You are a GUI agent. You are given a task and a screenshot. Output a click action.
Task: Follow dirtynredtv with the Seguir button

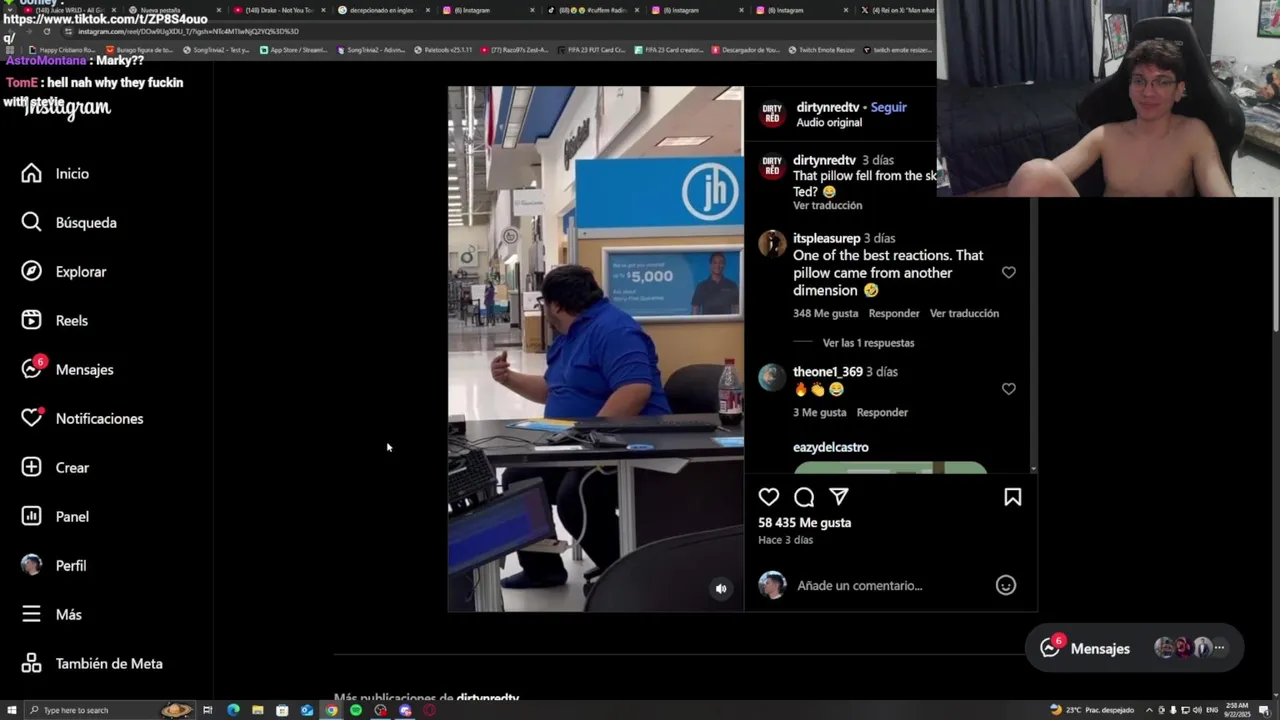point(888,107)
